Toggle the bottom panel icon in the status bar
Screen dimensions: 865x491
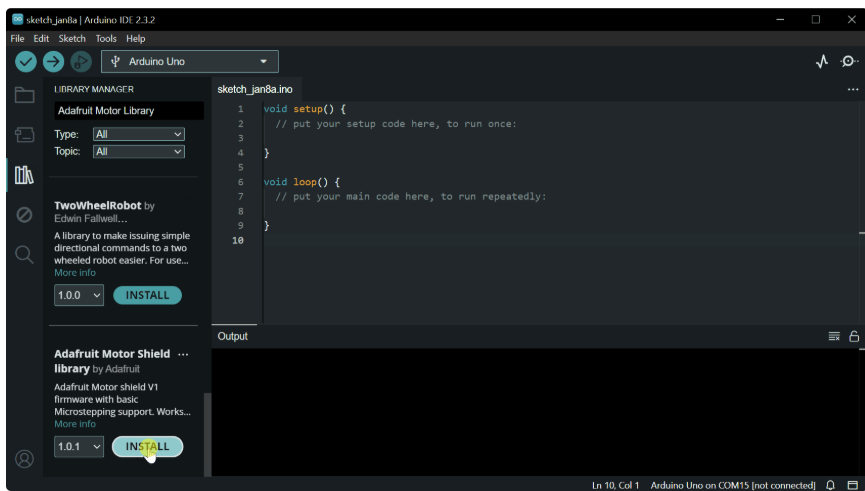pyautogui.click(x=852, y=485)
